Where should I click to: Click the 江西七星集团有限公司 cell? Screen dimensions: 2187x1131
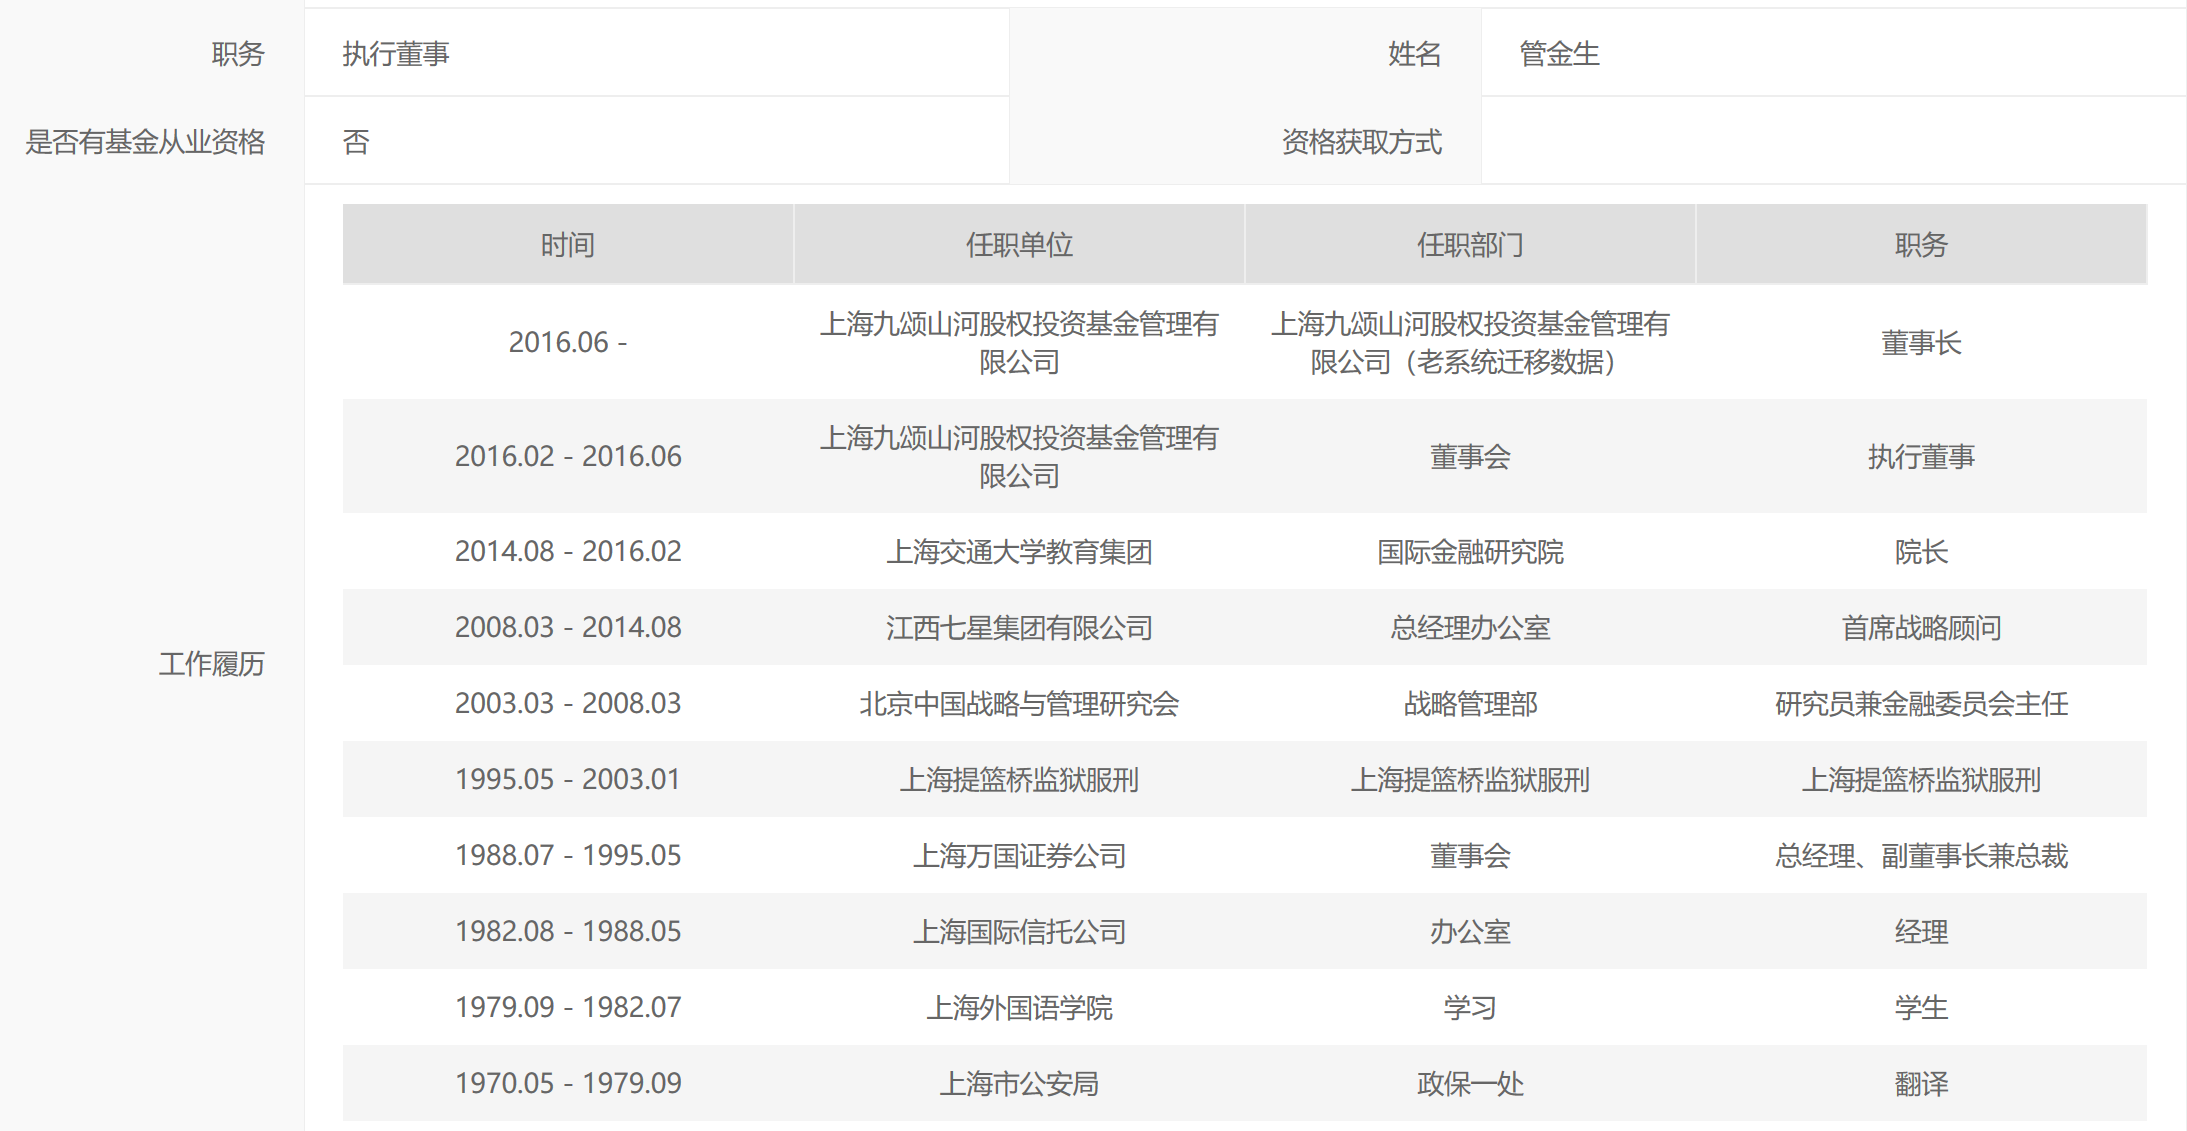tap(1018, 628)
